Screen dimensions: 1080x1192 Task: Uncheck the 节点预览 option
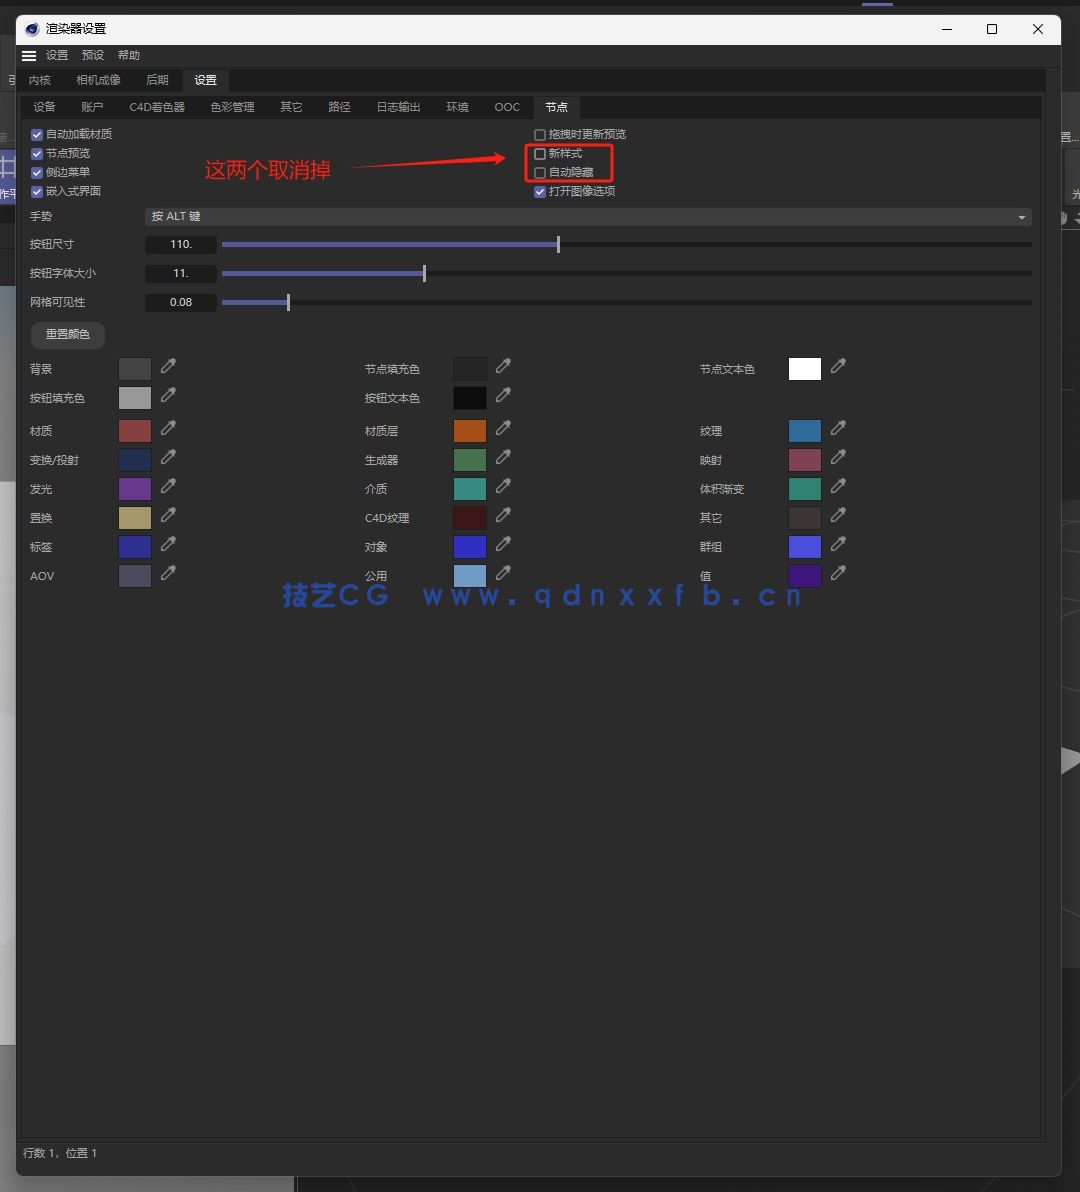[x=36, y=153]
